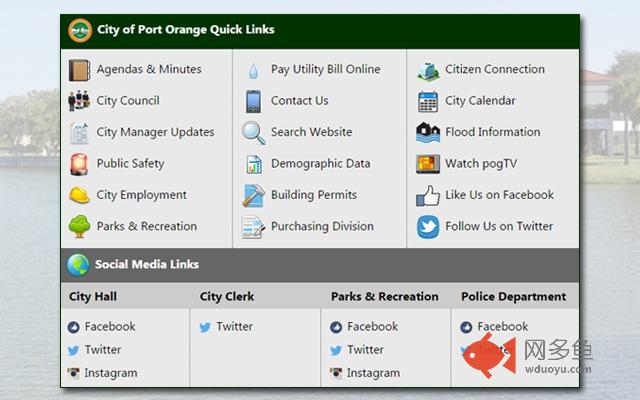Viewport: 640px width, 400px height.
Task: Click the Citizen Connection building icon
Action: pos(428,71)
